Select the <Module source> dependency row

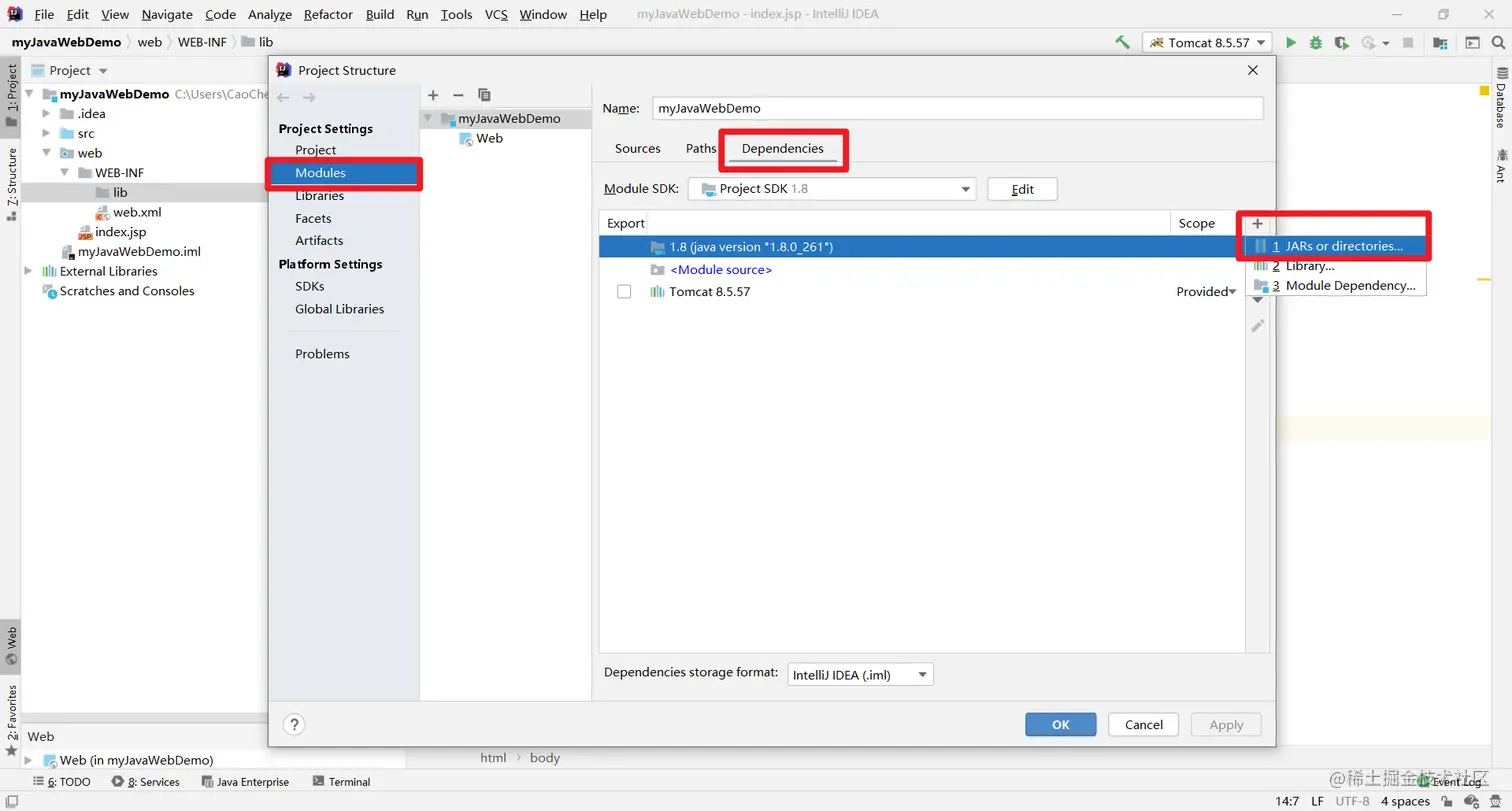click(x=922, y=270)
